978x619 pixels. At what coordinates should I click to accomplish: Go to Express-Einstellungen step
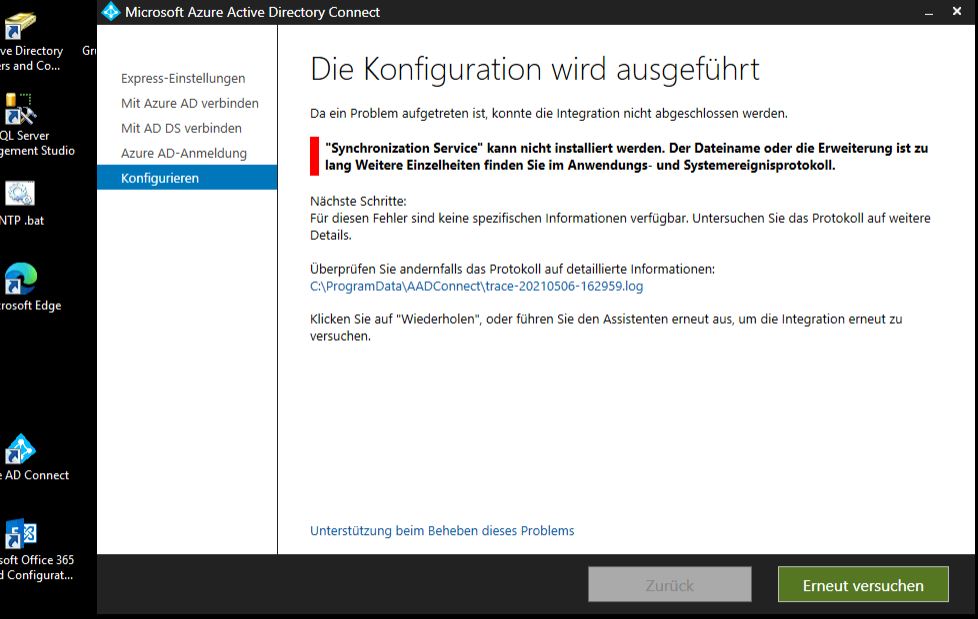point(183,78)
